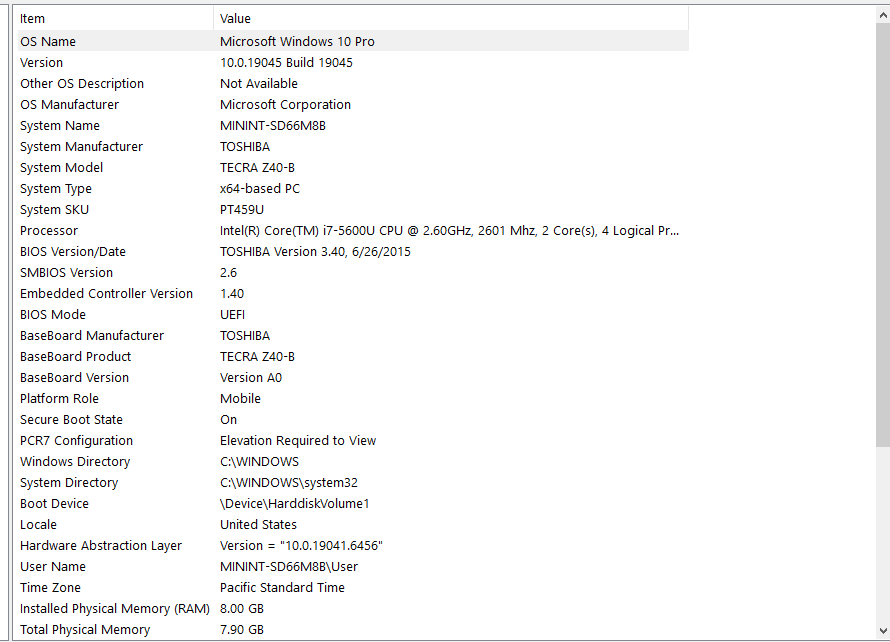Select the 'Other OS Description' item
Image resolution: width=890 pixels, height=642 pixels.
[82, 83]
